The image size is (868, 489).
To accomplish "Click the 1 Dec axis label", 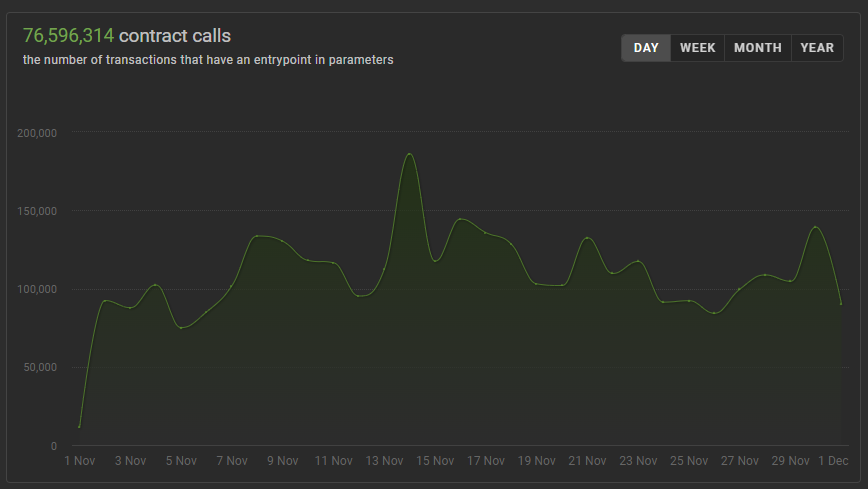I will 833,461.
